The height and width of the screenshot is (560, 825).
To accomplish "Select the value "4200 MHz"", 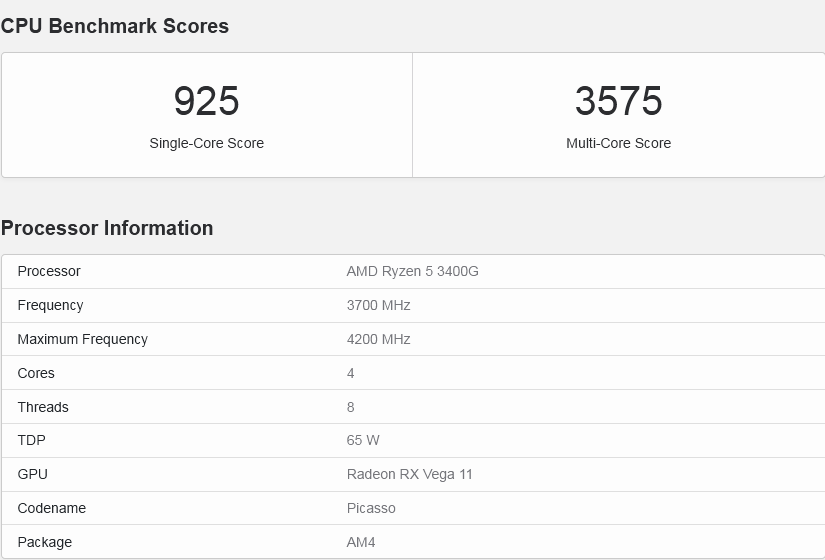I will (x=378, y=339).
